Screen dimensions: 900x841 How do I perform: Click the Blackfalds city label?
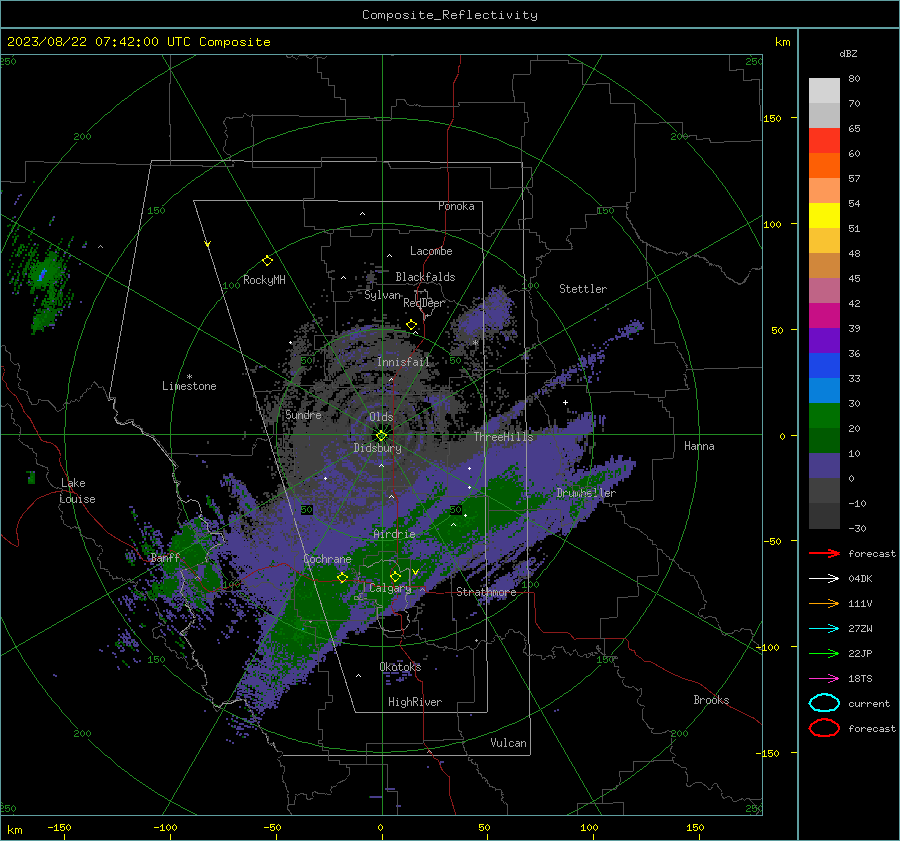pyautogui.click(x=425, y=277)
